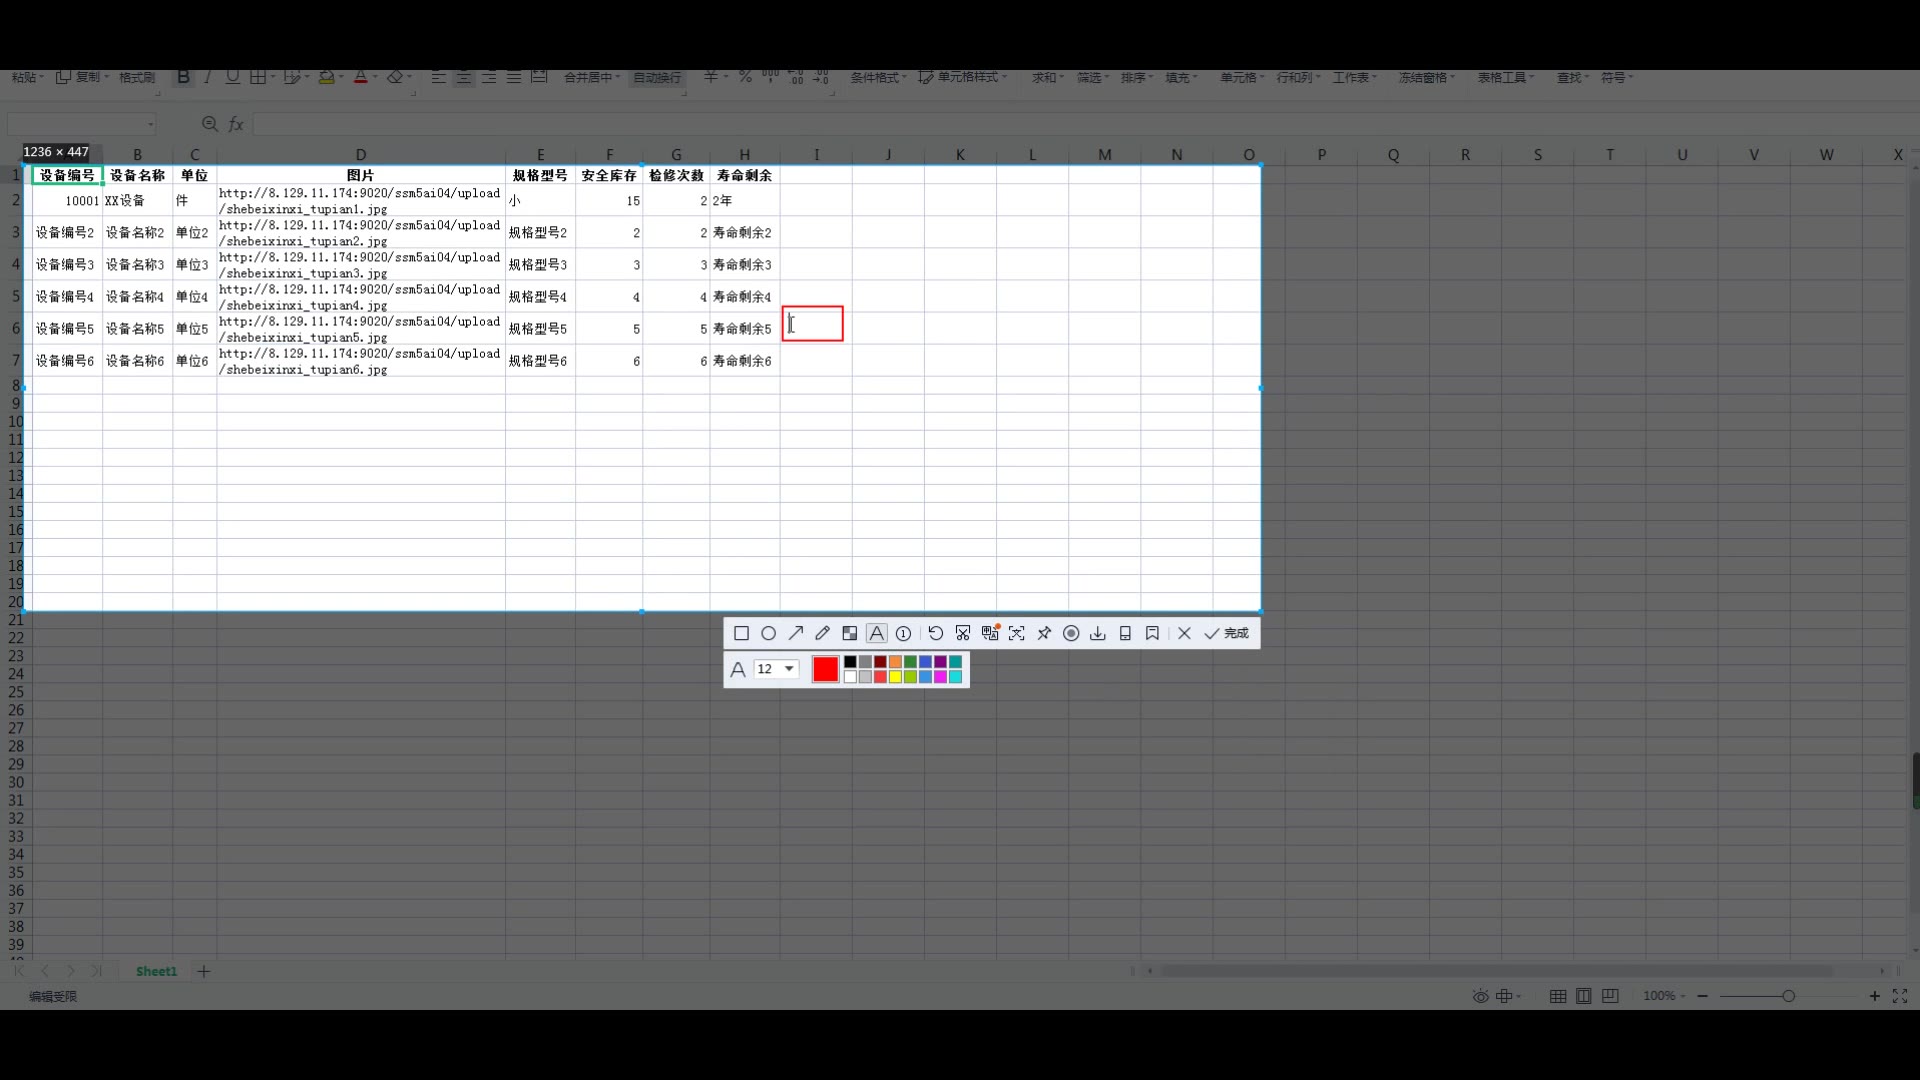The width and height of the screenshot is (1920, 1080).
Task: Toggle the screen record button
Action: click(1071, 633)
